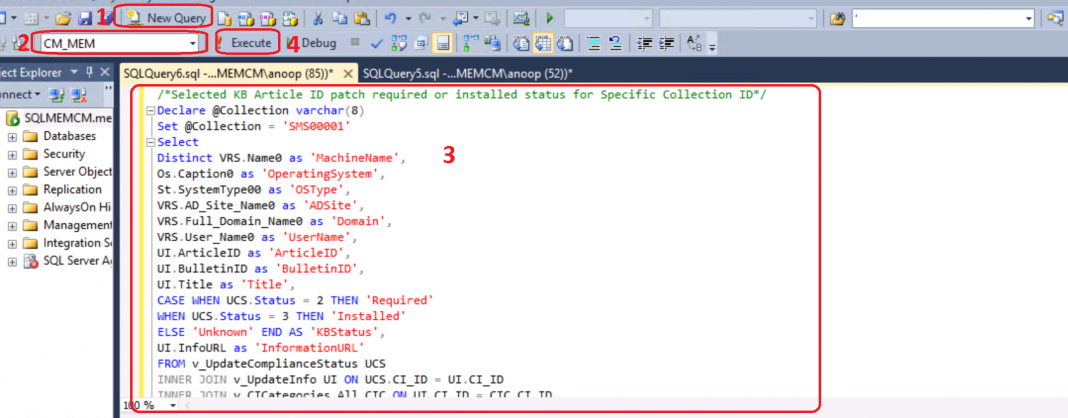Click the Uncomment Selected Lines icon

pyautogui.click(x=615, y=44)
